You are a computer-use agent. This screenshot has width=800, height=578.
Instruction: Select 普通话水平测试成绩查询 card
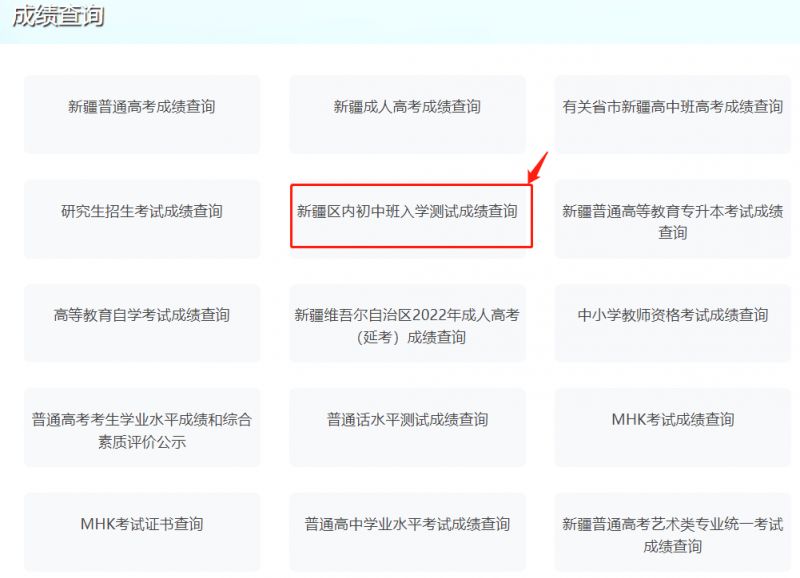(x=407, y=428)
